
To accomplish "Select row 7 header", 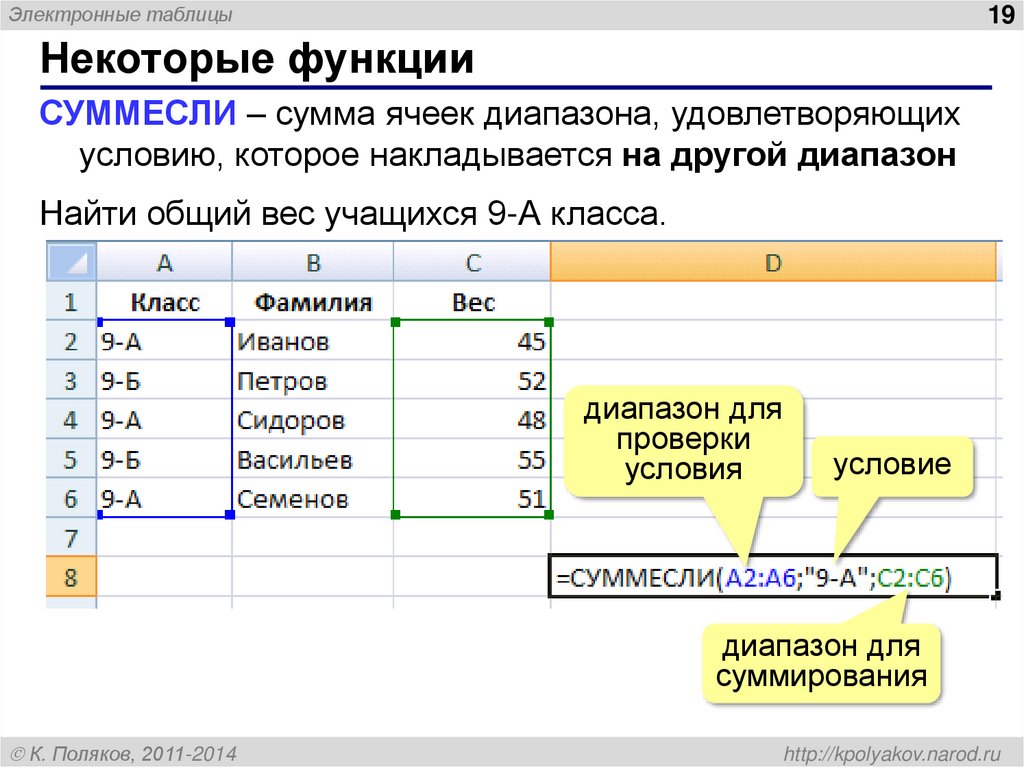I will (x=71, y=537).
